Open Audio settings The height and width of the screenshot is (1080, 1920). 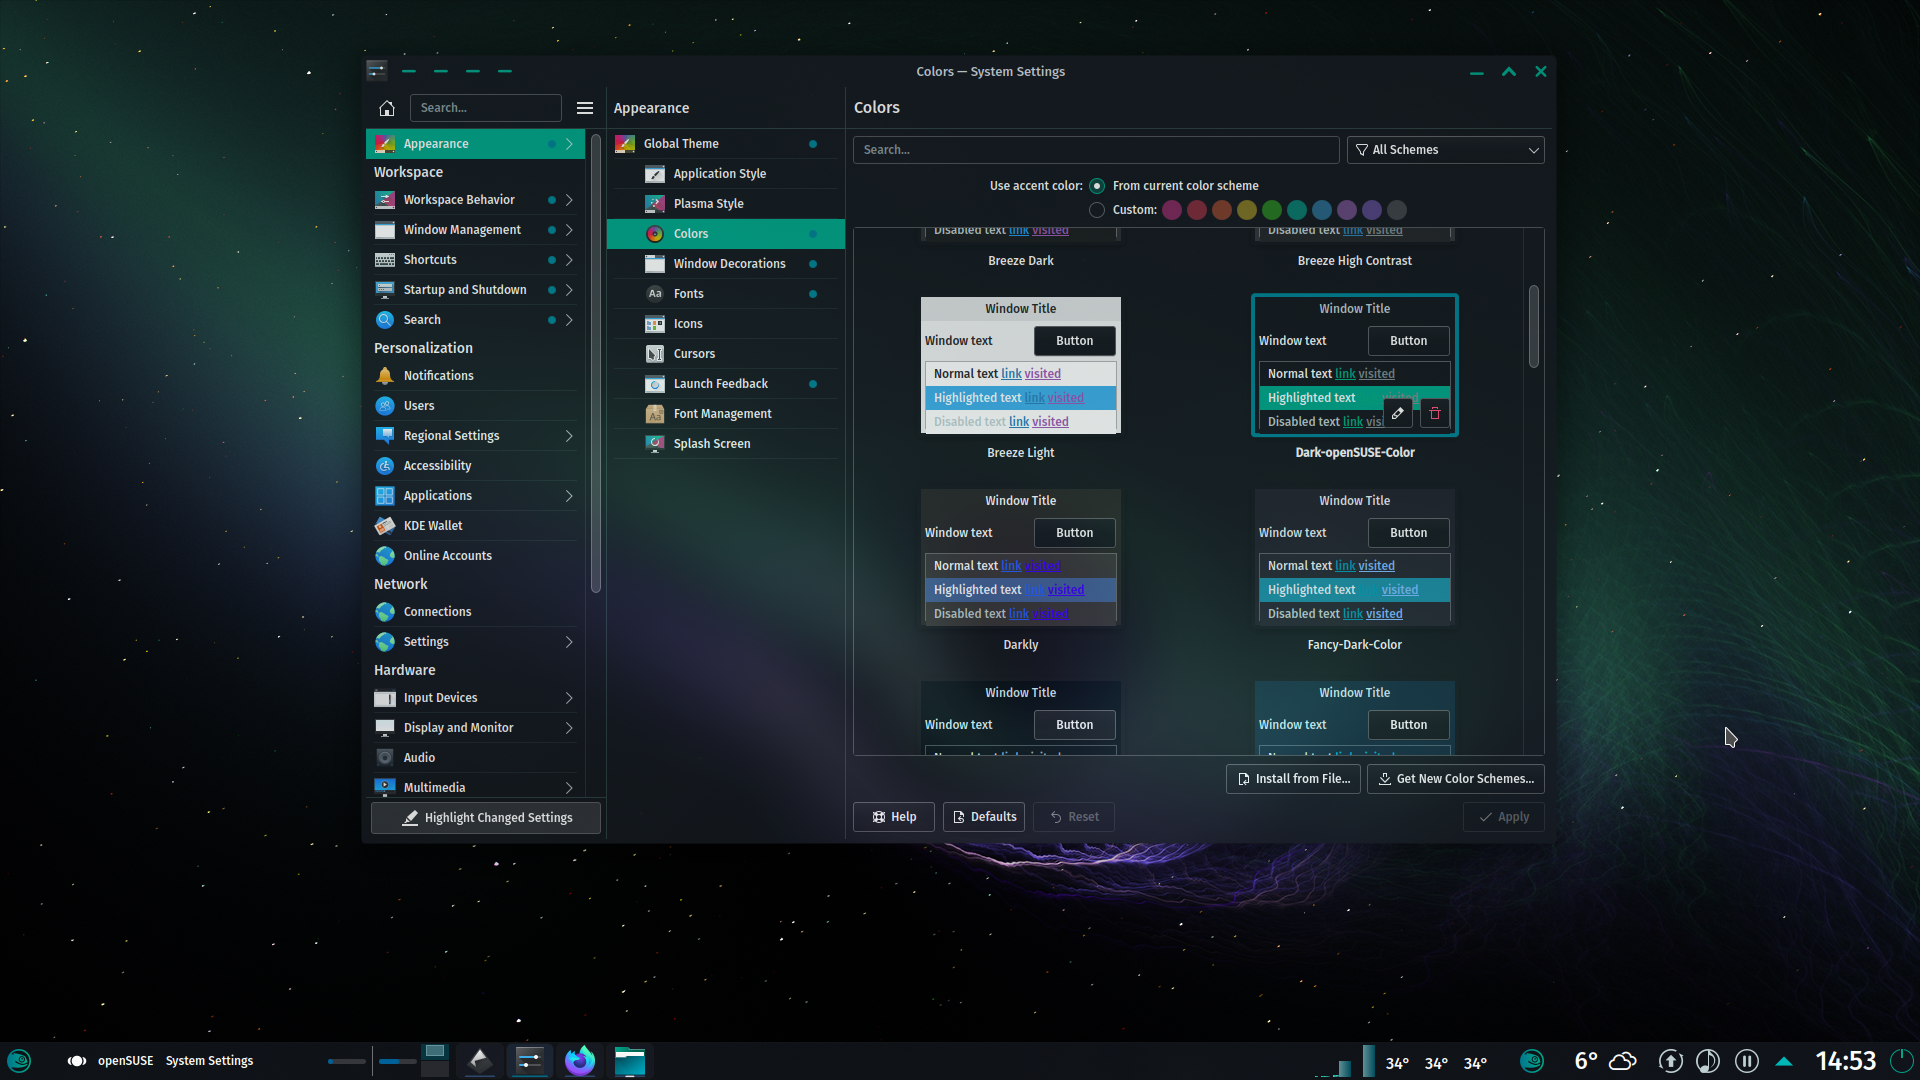click(x=475, y=758)
